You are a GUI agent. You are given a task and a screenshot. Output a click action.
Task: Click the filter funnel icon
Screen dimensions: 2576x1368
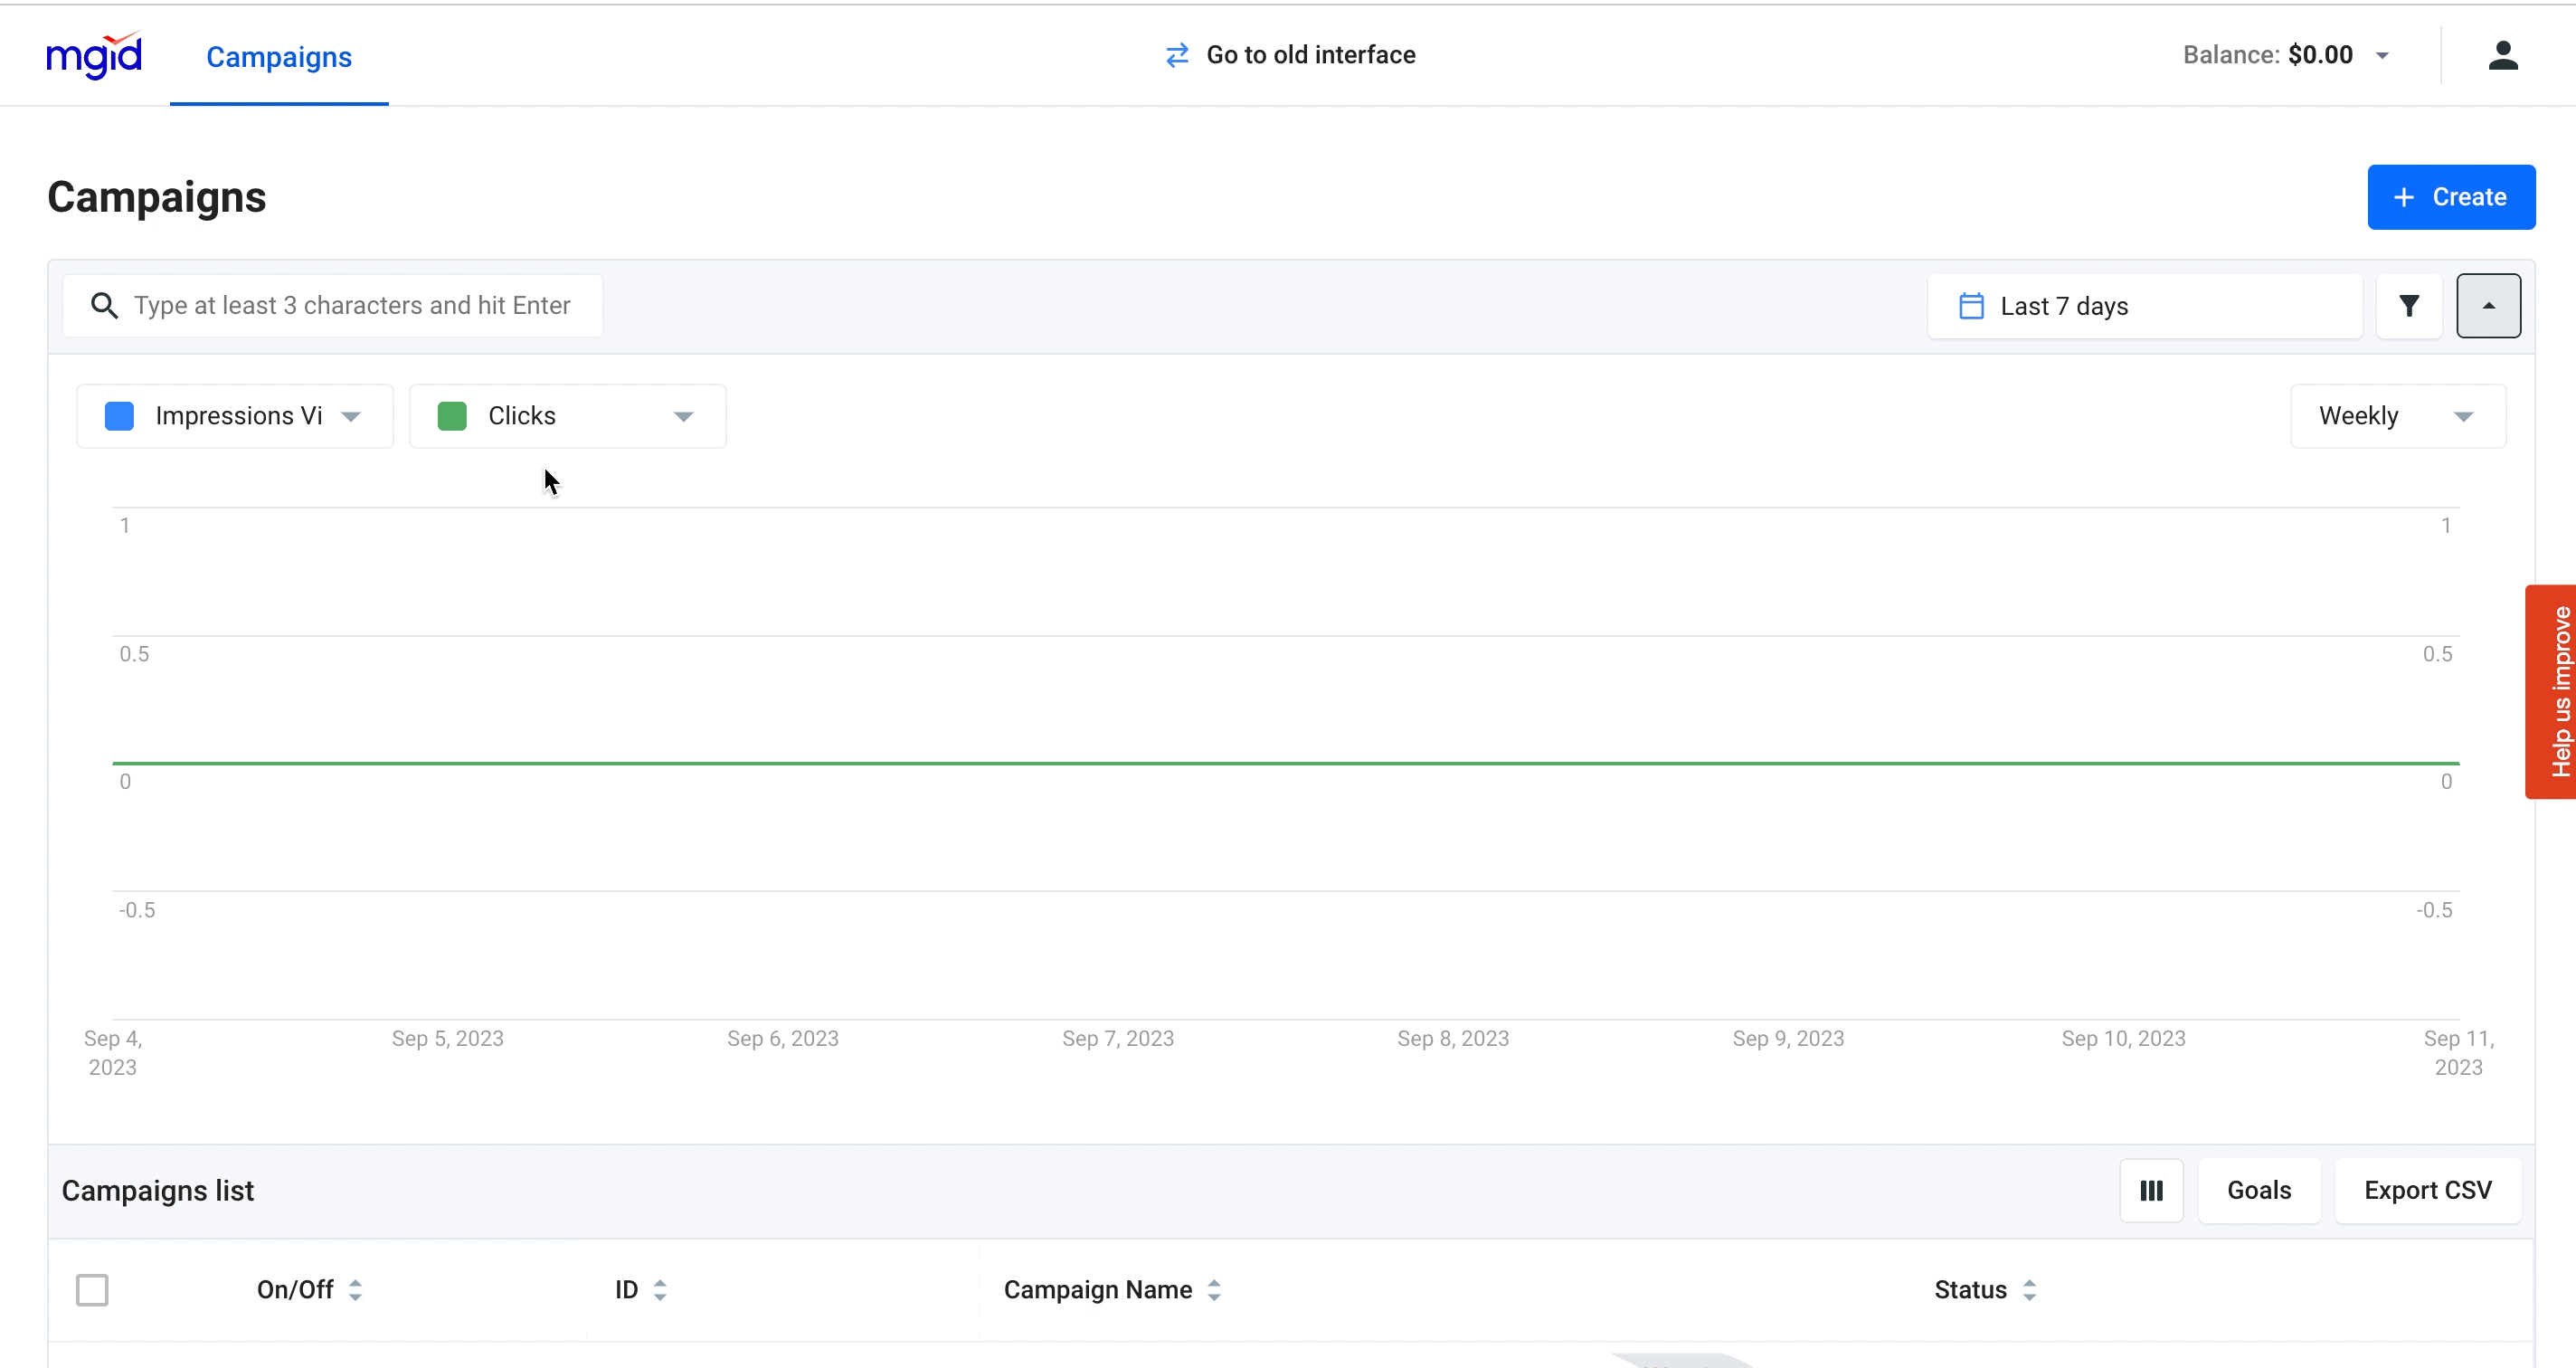click(x=2409, y=306)
